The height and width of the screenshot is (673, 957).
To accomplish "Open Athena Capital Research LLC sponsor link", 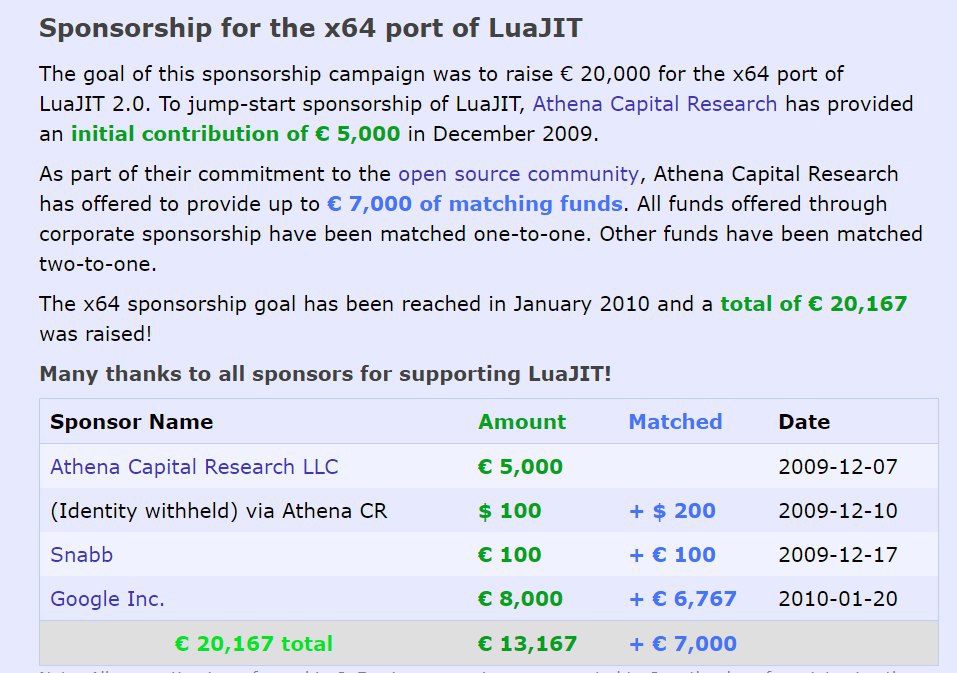I will pyautogui.click(x=194, y=467).
